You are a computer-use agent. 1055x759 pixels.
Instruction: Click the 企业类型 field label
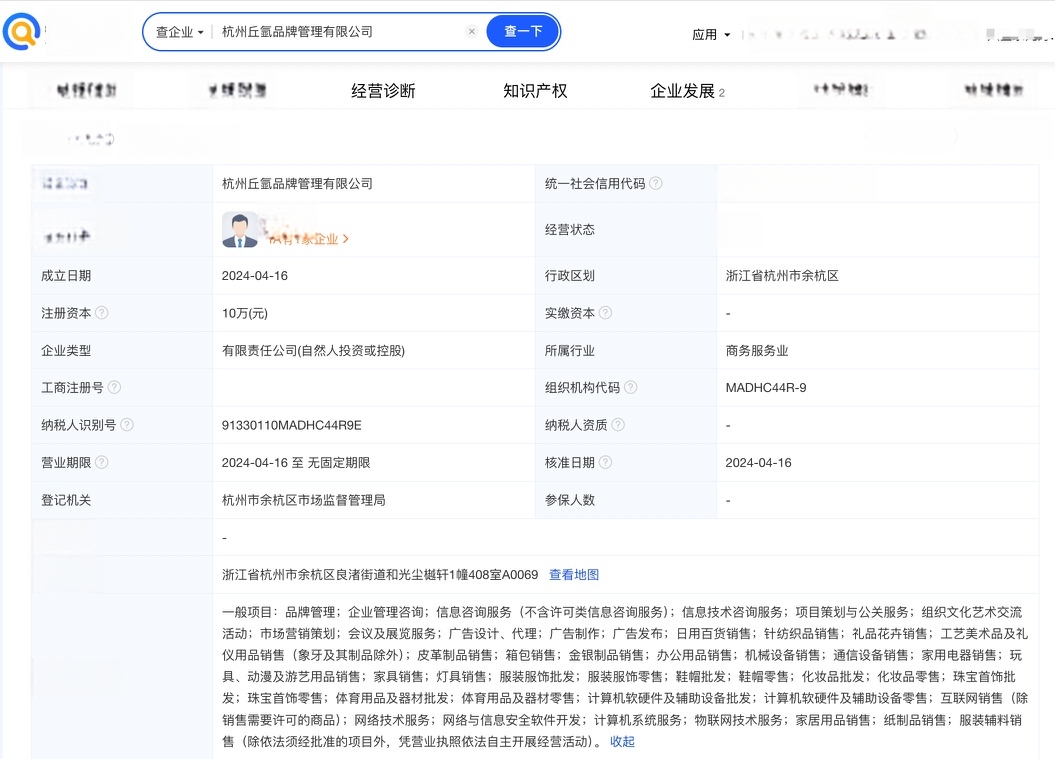66,351
